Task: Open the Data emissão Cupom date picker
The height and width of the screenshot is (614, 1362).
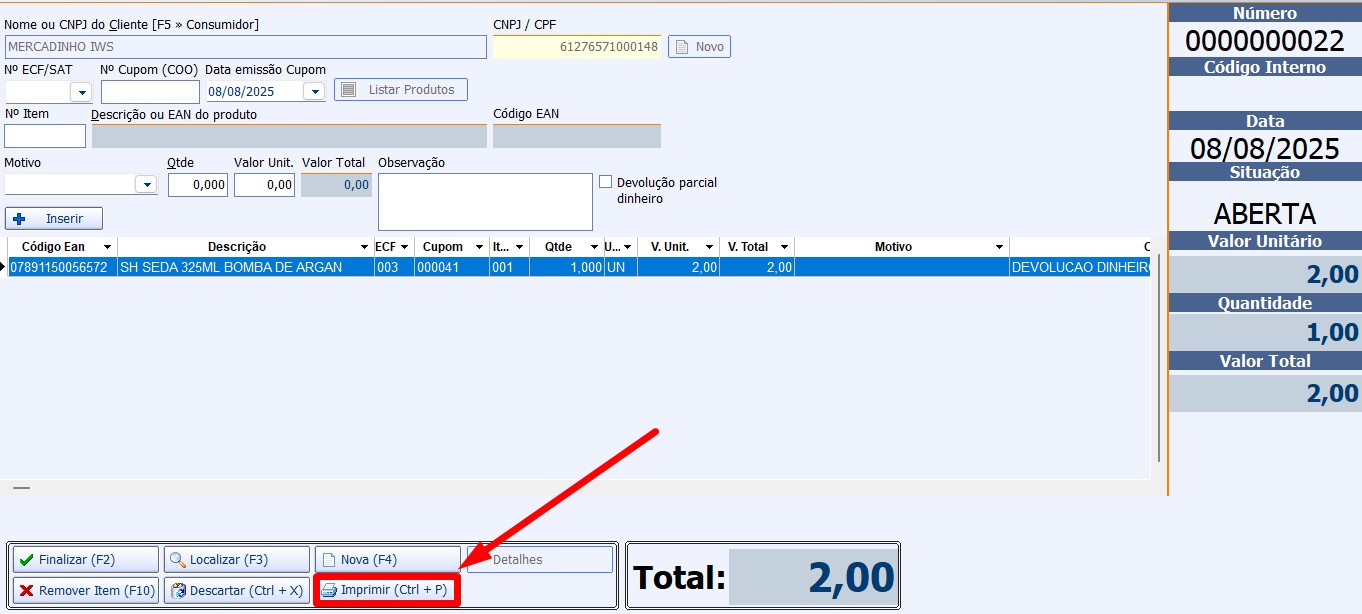Action: coord(314,92)
